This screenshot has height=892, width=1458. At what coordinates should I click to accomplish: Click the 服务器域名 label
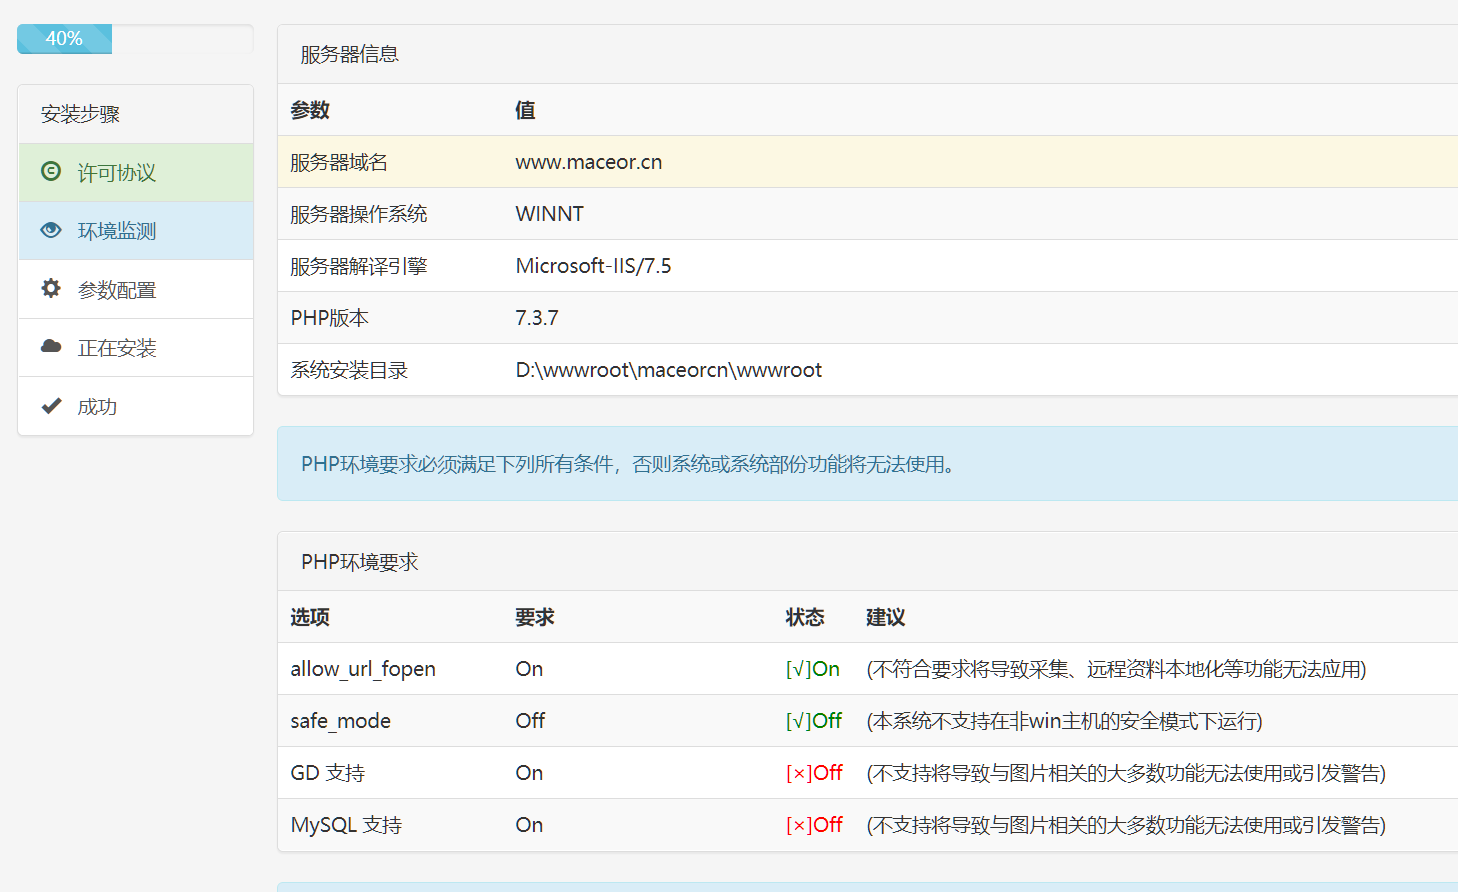[x=339, y=162]
